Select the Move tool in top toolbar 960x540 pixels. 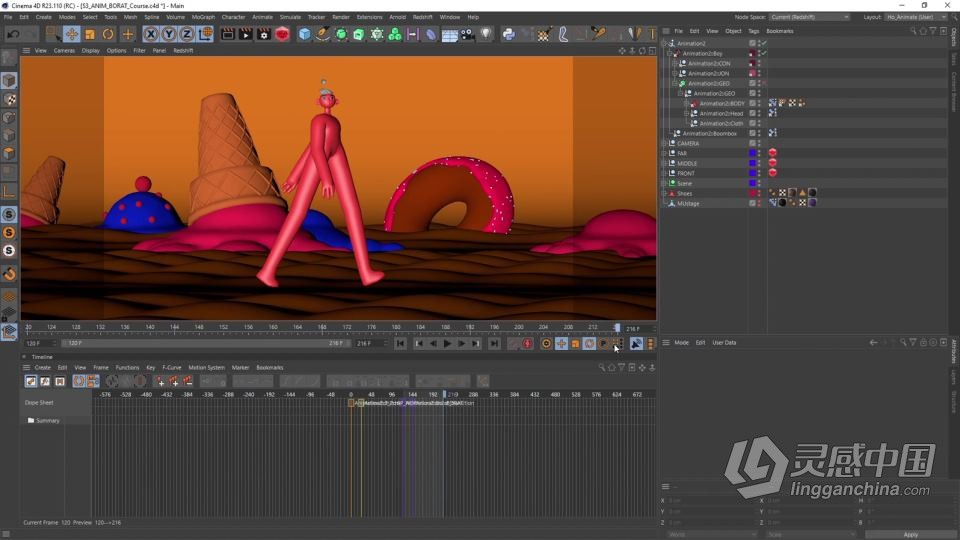71,34
